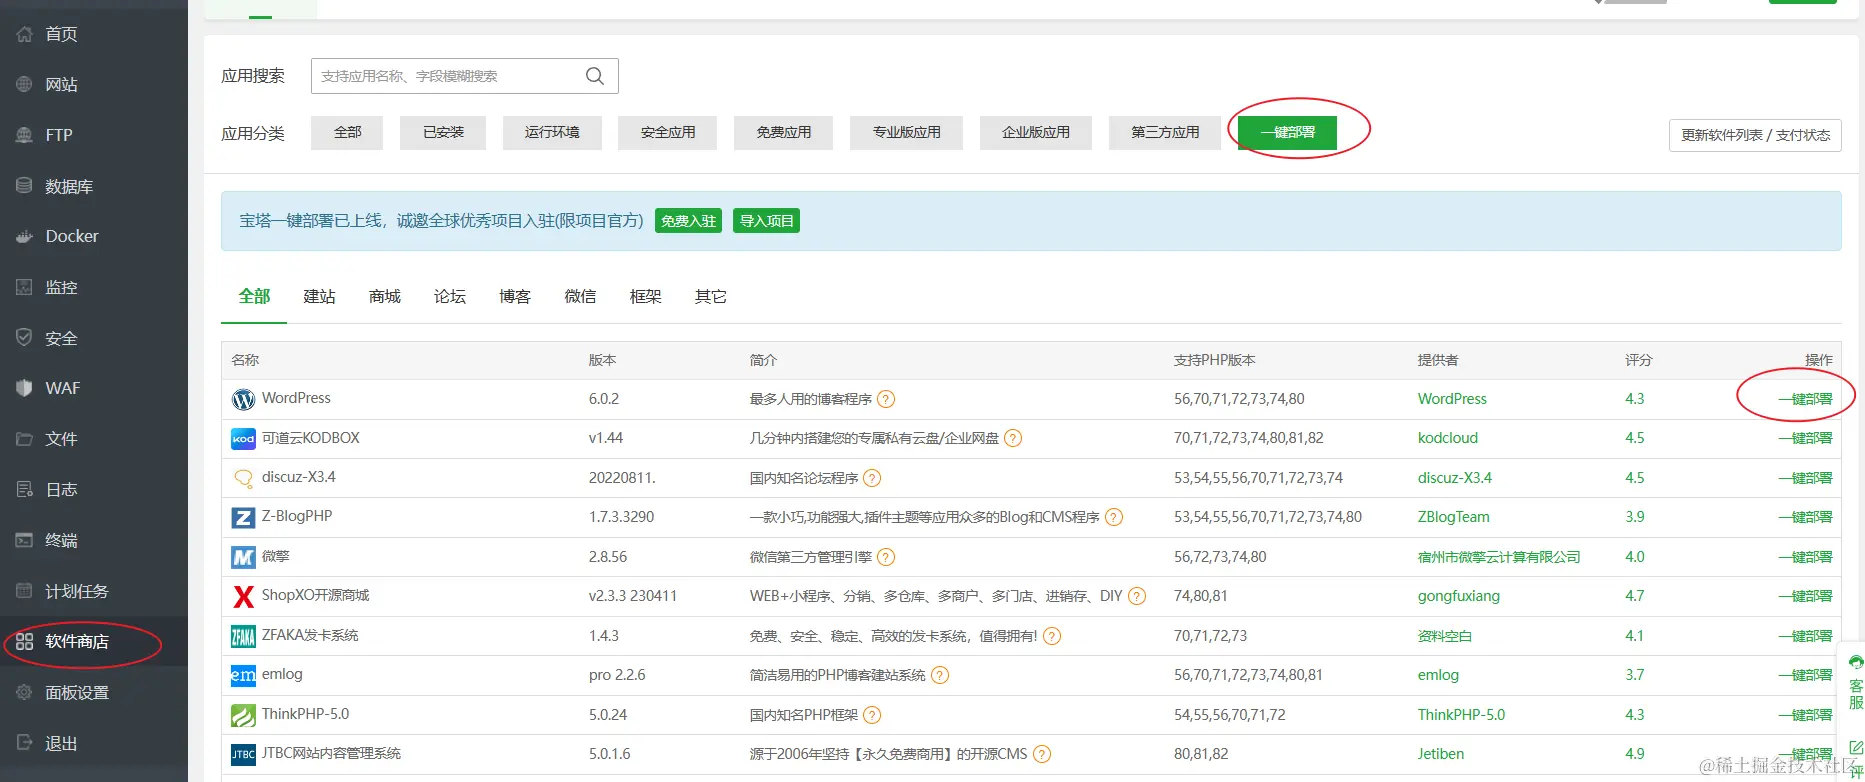
Task: Click 一键部署 link in discuz-X3.4 row
Action: click(1805, 478)
